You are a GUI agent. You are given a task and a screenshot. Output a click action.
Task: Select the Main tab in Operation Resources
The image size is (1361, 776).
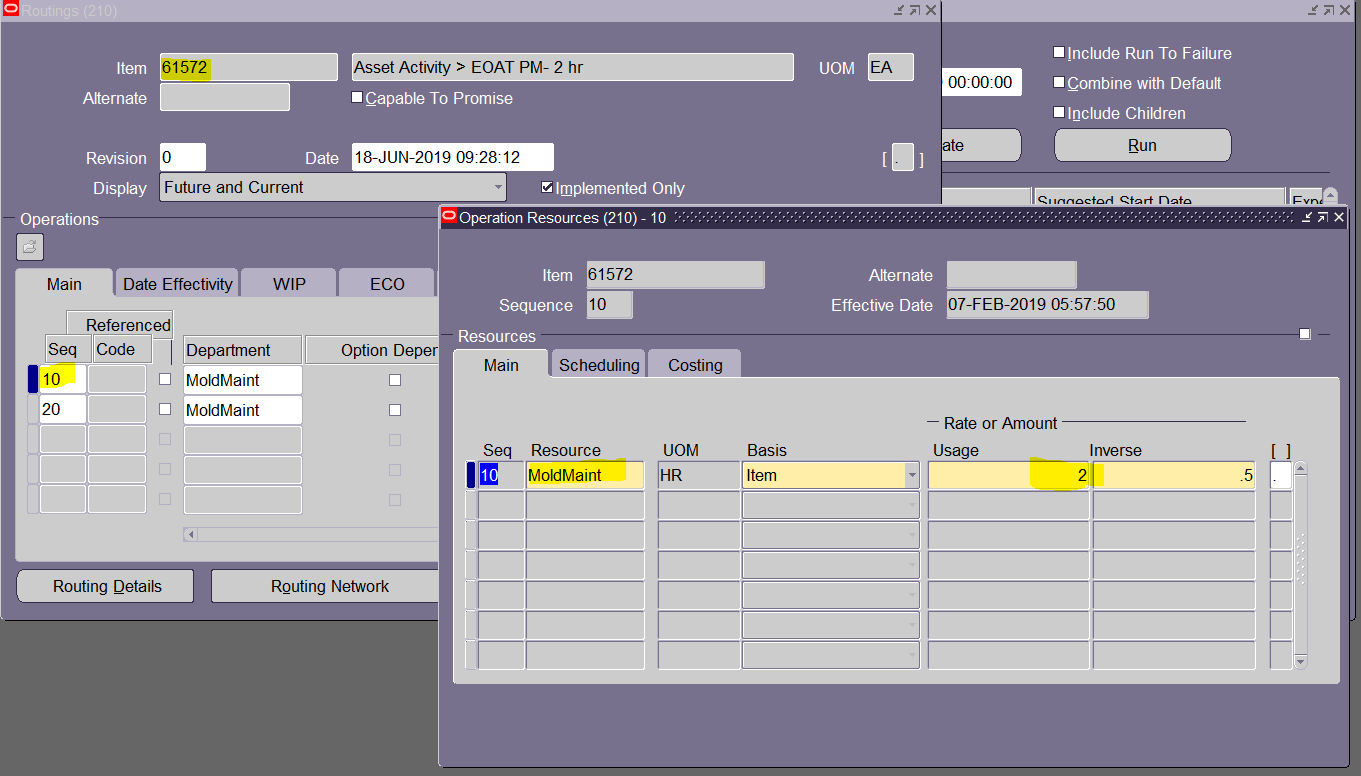(501, 365)
